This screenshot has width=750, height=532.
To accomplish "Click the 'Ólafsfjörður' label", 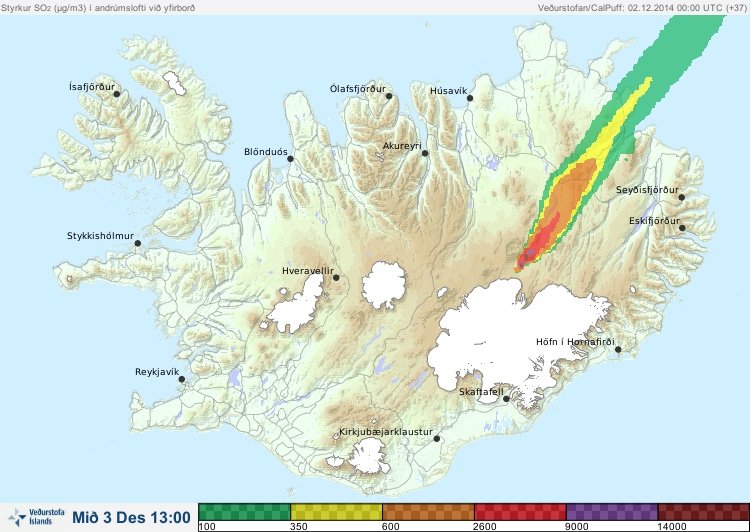I will (x=358, y=89).
